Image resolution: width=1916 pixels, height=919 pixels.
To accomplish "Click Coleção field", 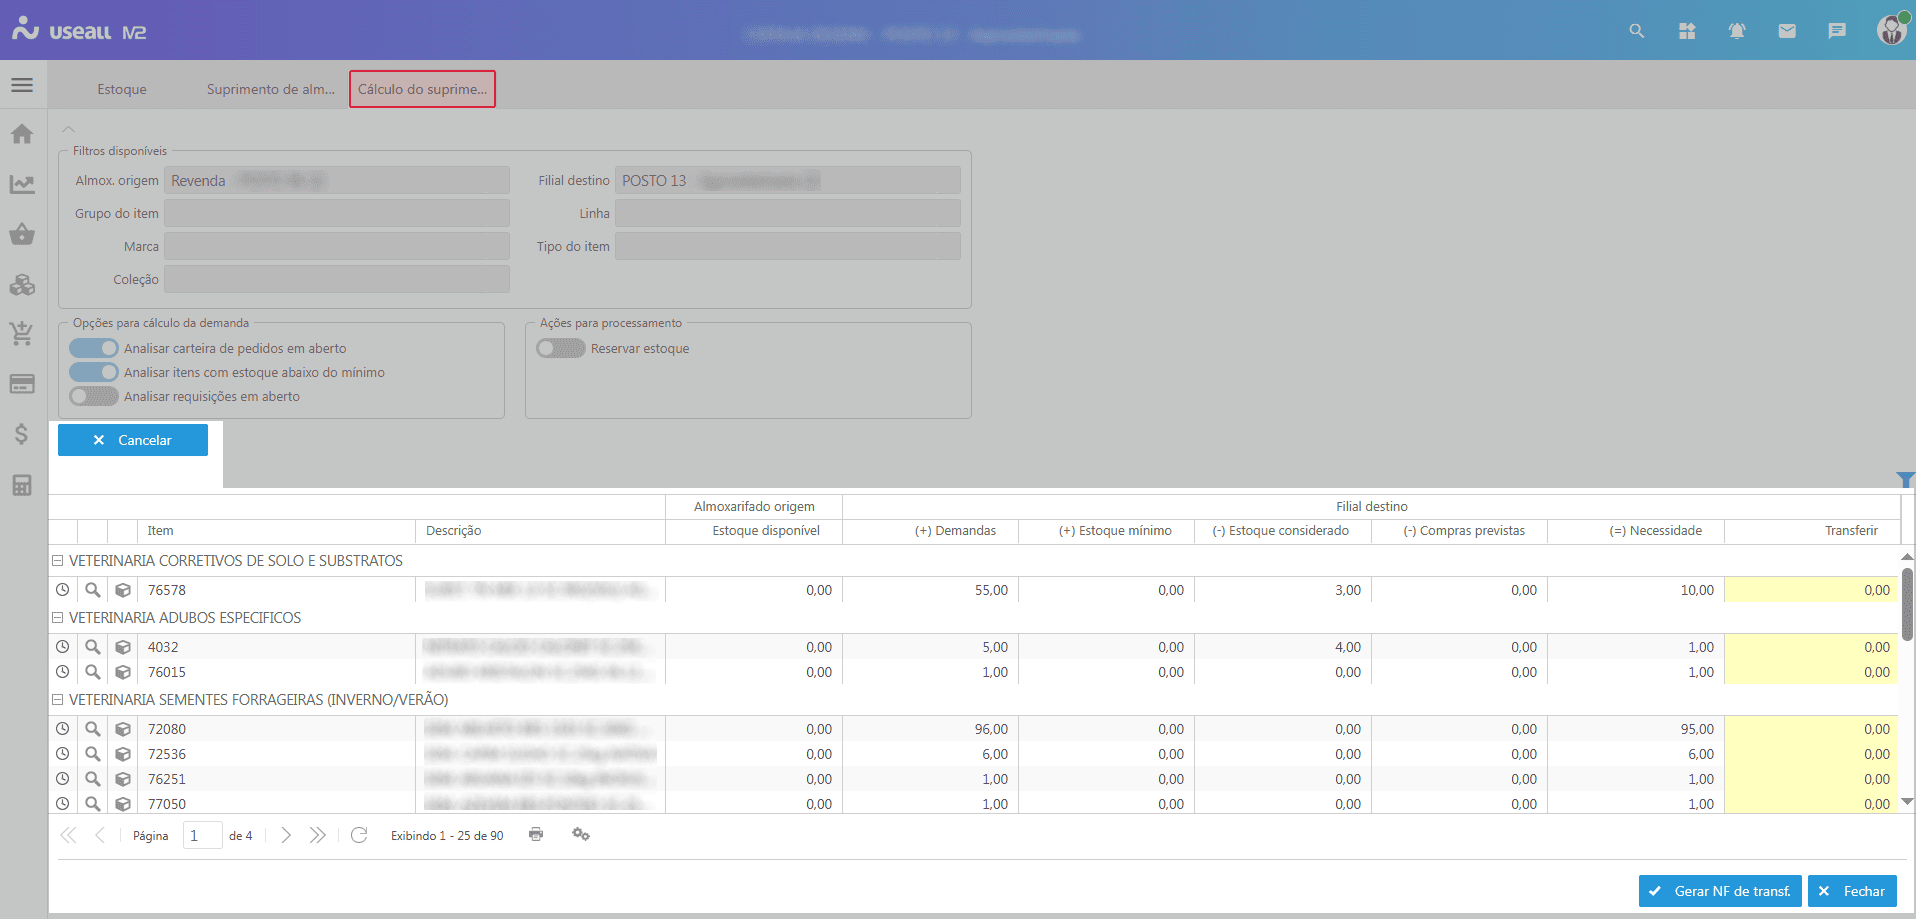I will 337,279.
